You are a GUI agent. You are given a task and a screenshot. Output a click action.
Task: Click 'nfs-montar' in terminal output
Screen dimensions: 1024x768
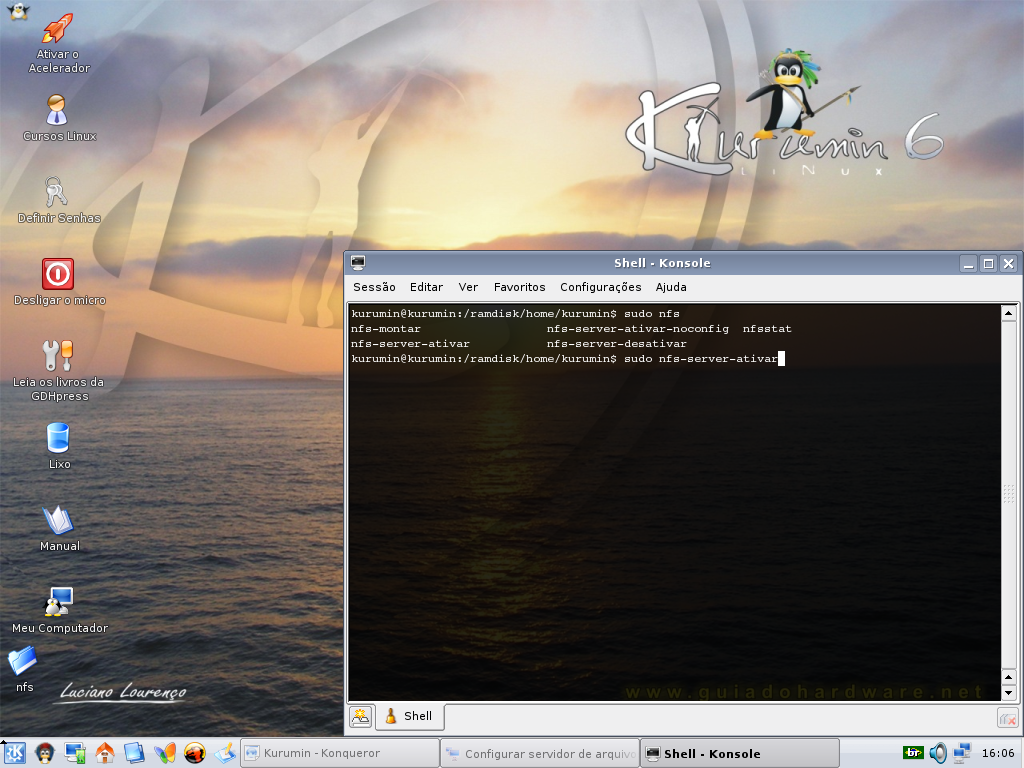(386, 328)
